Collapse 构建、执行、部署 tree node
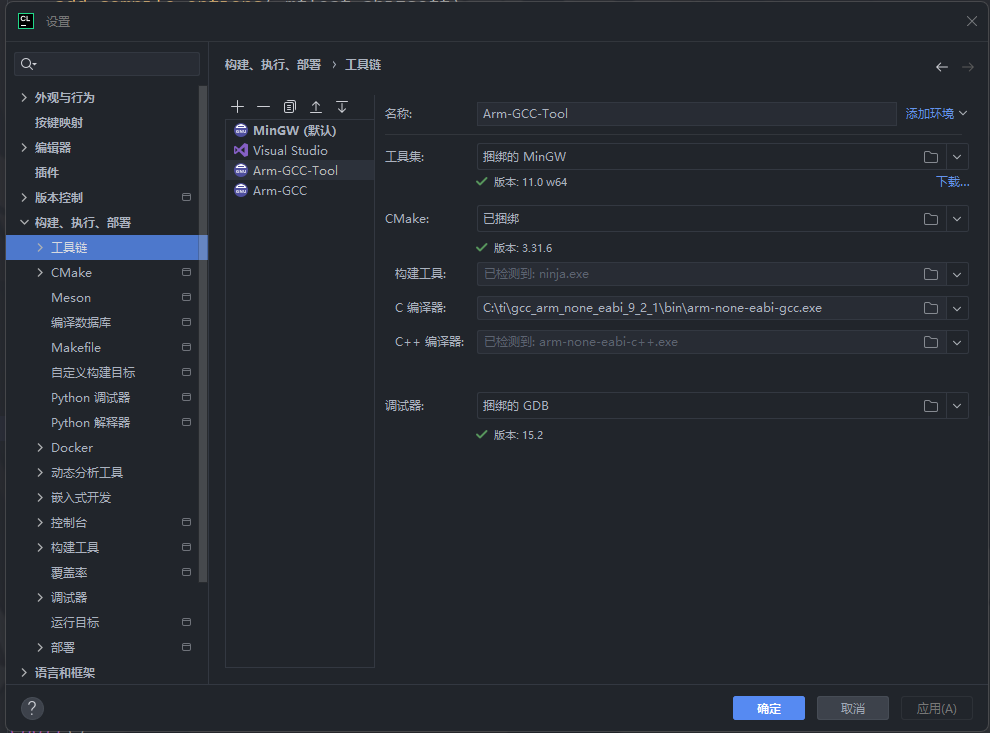This screenshot has height=733, width=990. tap(24, 222)
